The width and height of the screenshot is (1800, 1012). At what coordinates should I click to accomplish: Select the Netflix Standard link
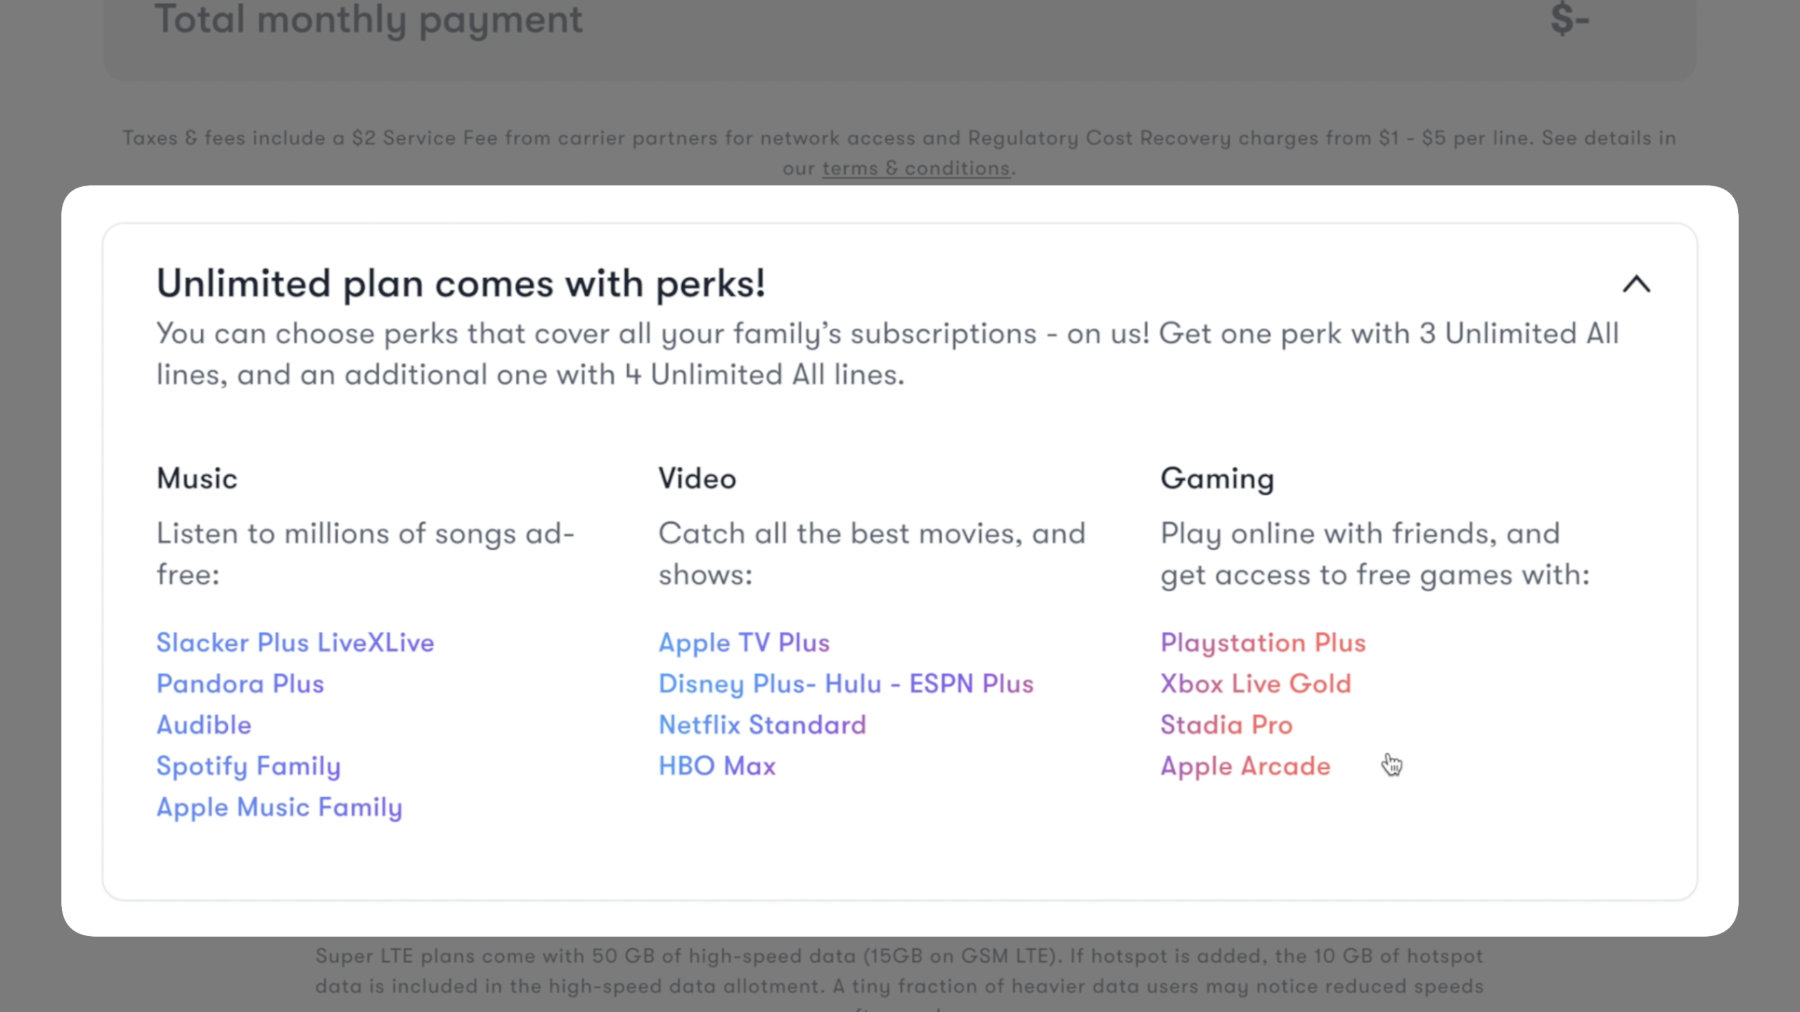point(762,725)
